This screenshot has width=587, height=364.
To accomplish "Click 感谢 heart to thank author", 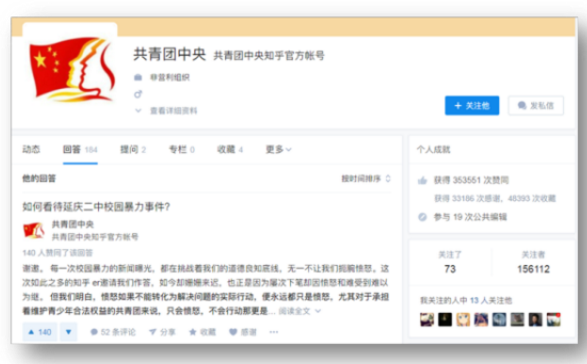I will (243, 332).
